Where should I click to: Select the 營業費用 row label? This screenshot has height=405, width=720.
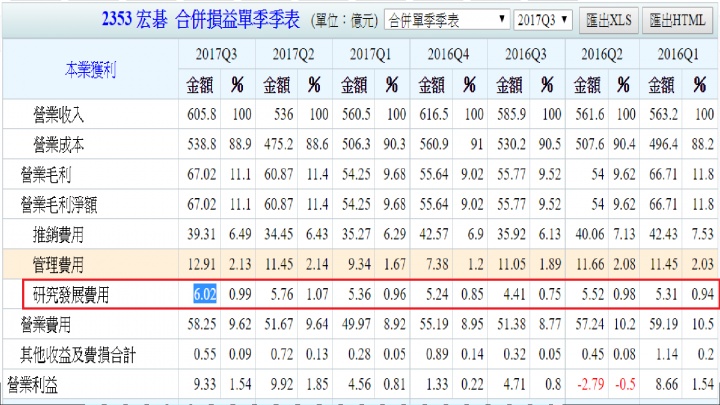[45, 325]
